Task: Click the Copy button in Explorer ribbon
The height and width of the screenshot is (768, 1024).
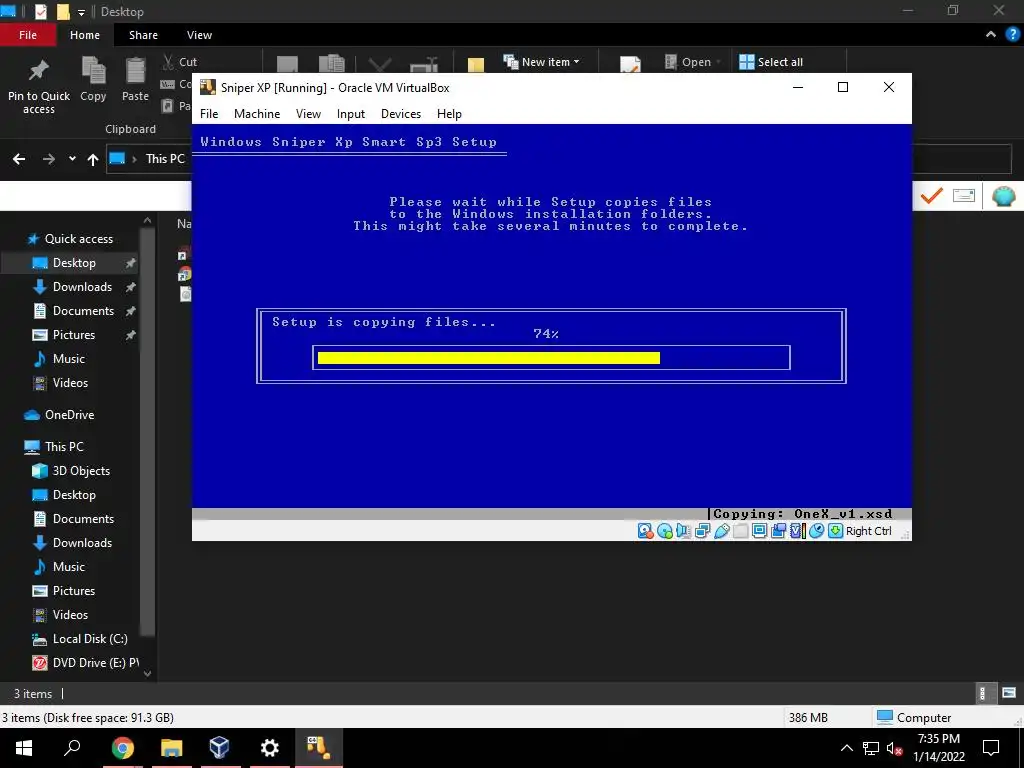Action: (93, 80)
